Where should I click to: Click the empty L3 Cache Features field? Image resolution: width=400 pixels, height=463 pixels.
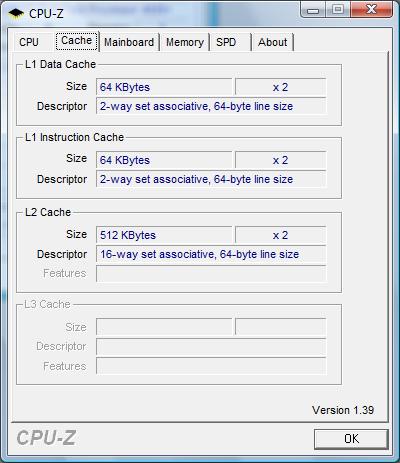(211, 366)
